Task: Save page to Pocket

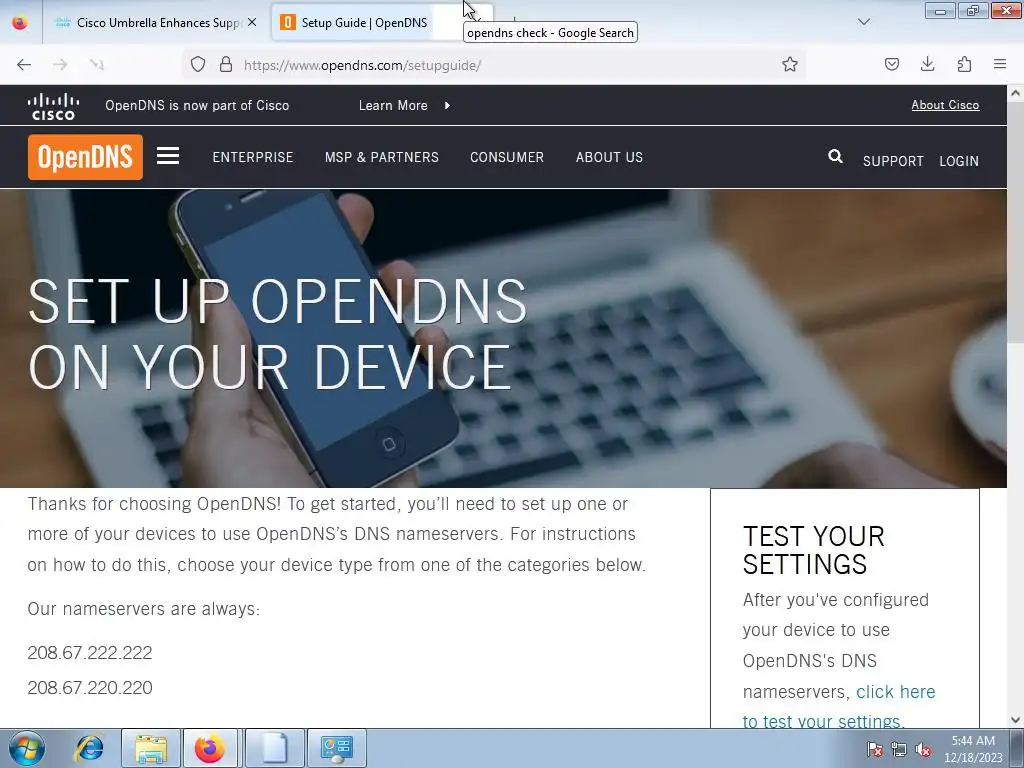Action: coord(892,64)
